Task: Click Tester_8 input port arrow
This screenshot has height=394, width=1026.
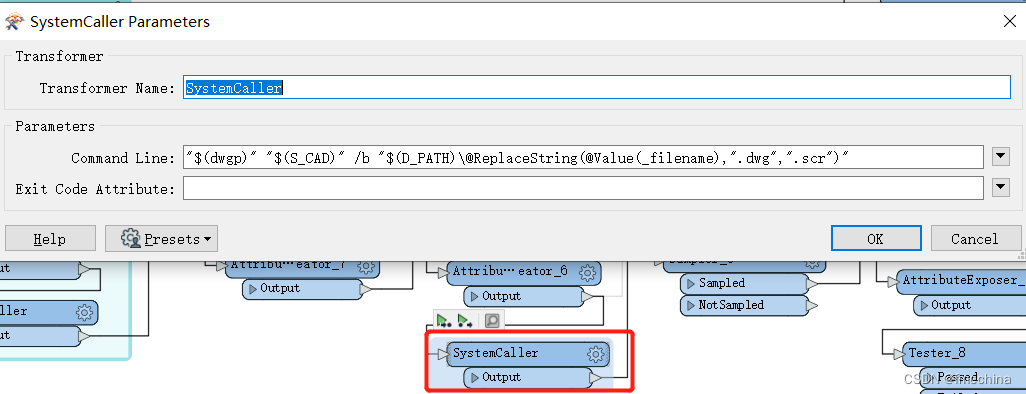Action: (x=899, y=353)
